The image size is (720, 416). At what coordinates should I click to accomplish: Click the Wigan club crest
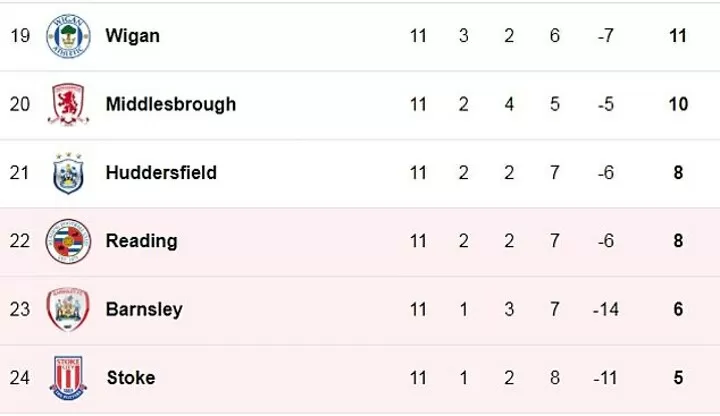68,36
